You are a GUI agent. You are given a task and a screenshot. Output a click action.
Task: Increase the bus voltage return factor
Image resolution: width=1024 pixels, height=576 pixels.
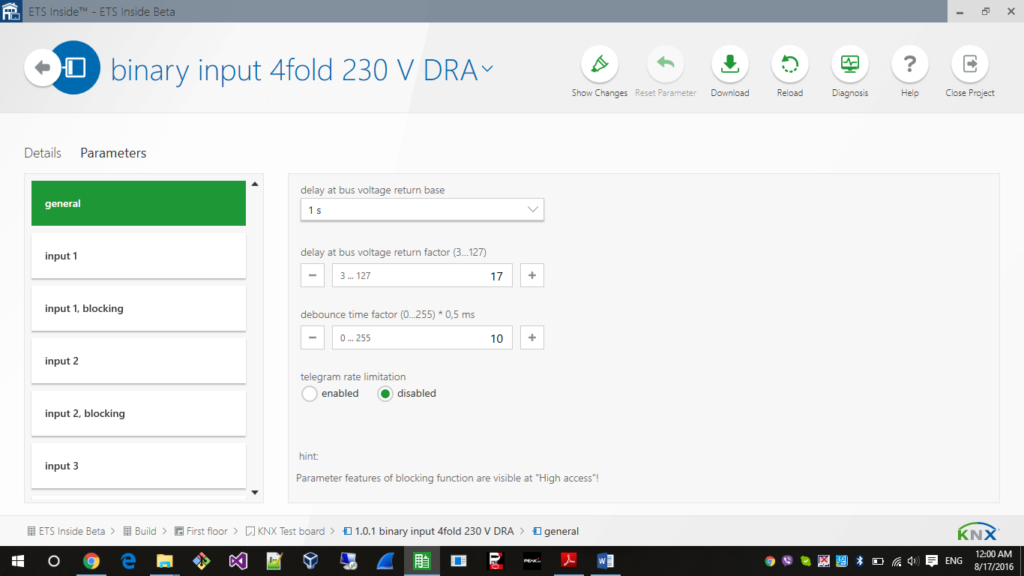point(532,276)
